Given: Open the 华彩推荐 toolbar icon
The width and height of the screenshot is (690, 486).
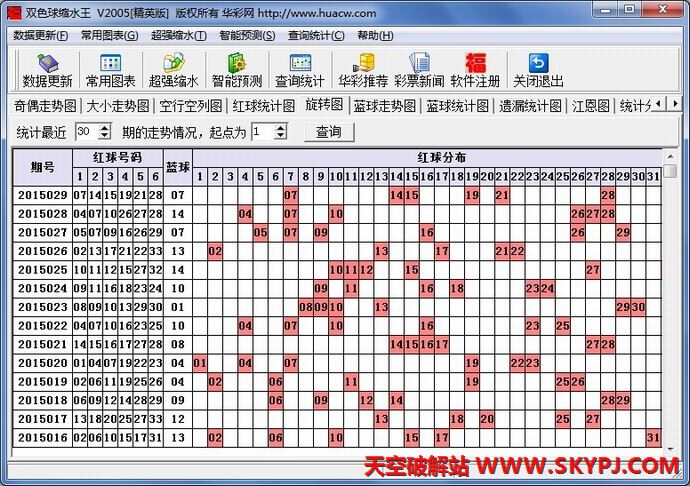Looking at the screenshot, I should [x=363, y=70].
